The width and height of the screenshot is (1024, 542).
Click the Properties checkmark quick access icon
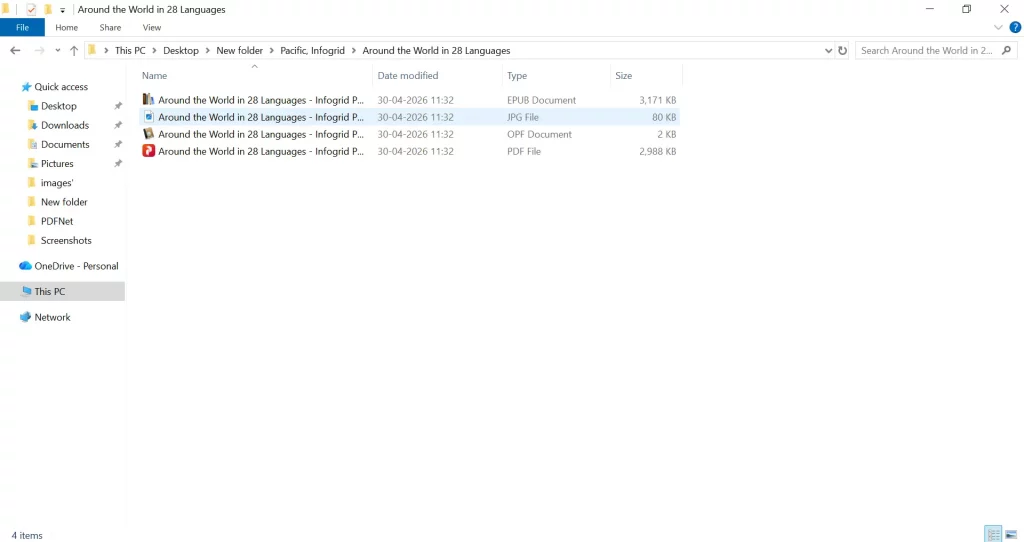coord(31,9)
